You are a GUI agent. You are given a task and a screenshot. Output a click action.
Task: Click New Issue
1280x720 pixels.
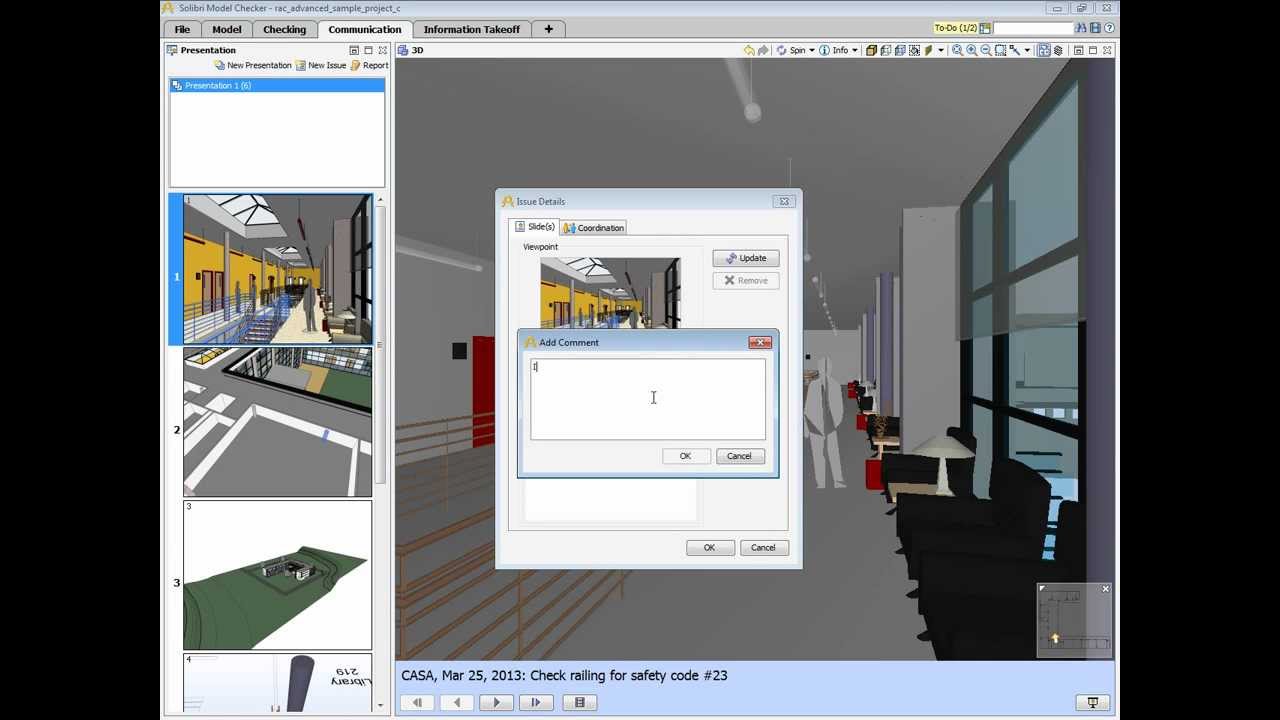(321, 65)
